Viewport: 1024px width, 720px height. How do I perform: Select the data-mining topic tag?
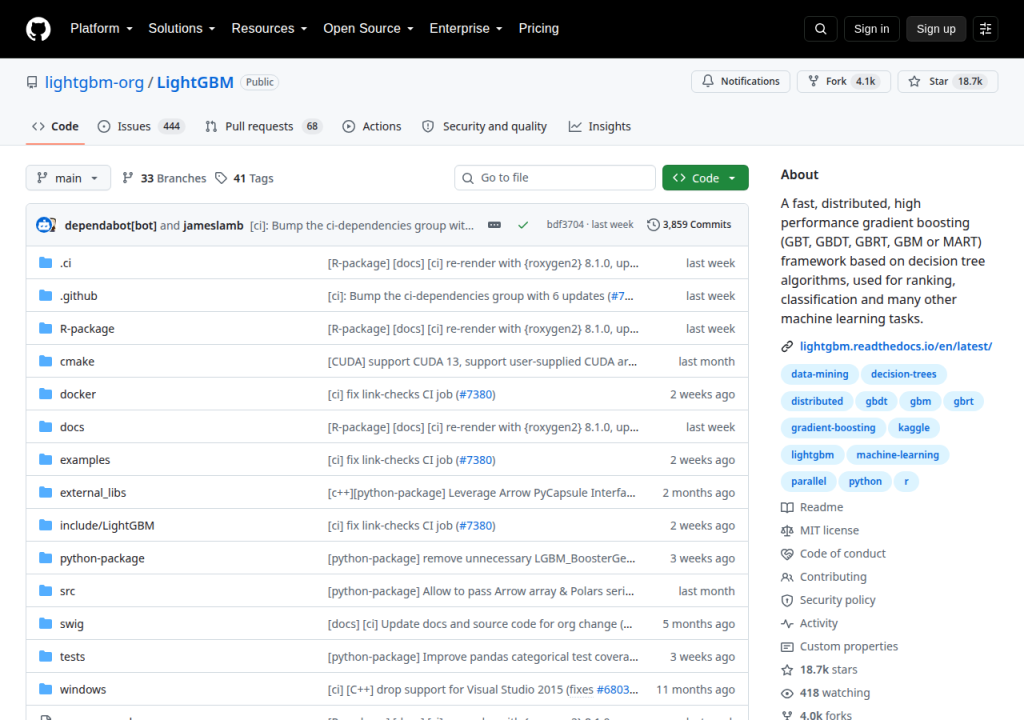click(820, 374)
